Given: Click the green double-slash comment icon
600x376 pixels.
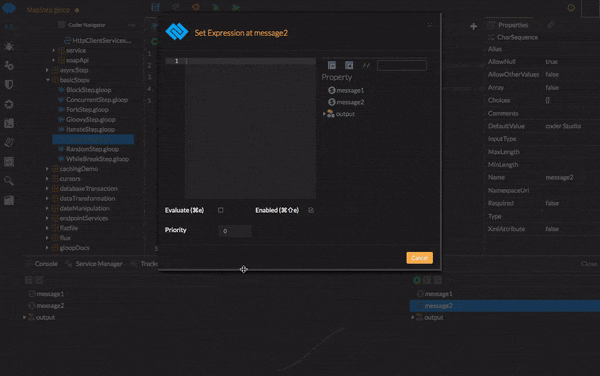Looking at the screenshot, I should [x=366, y=65].
